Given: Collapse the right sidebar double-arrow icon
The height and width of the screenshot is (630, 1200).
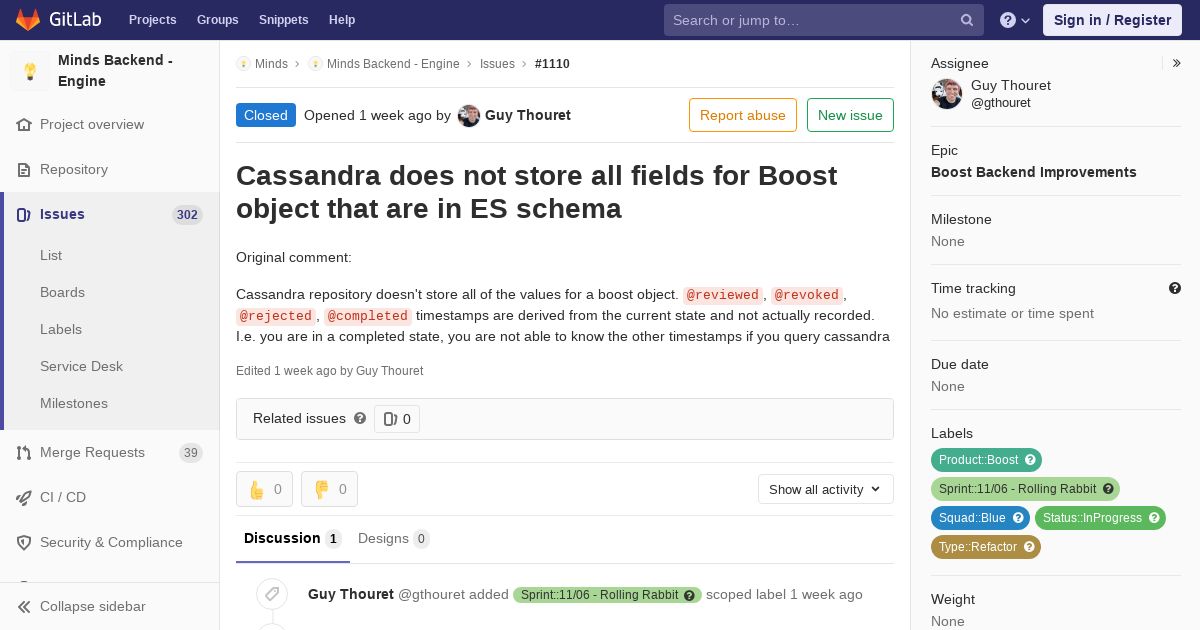Looking at the screenshot, I should pos(1177,63).
